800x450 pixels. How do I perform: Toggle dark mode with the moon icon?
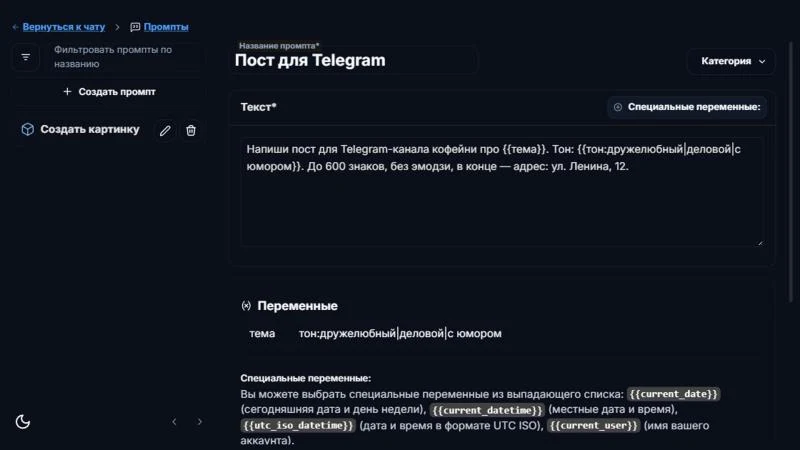point(23,421)
